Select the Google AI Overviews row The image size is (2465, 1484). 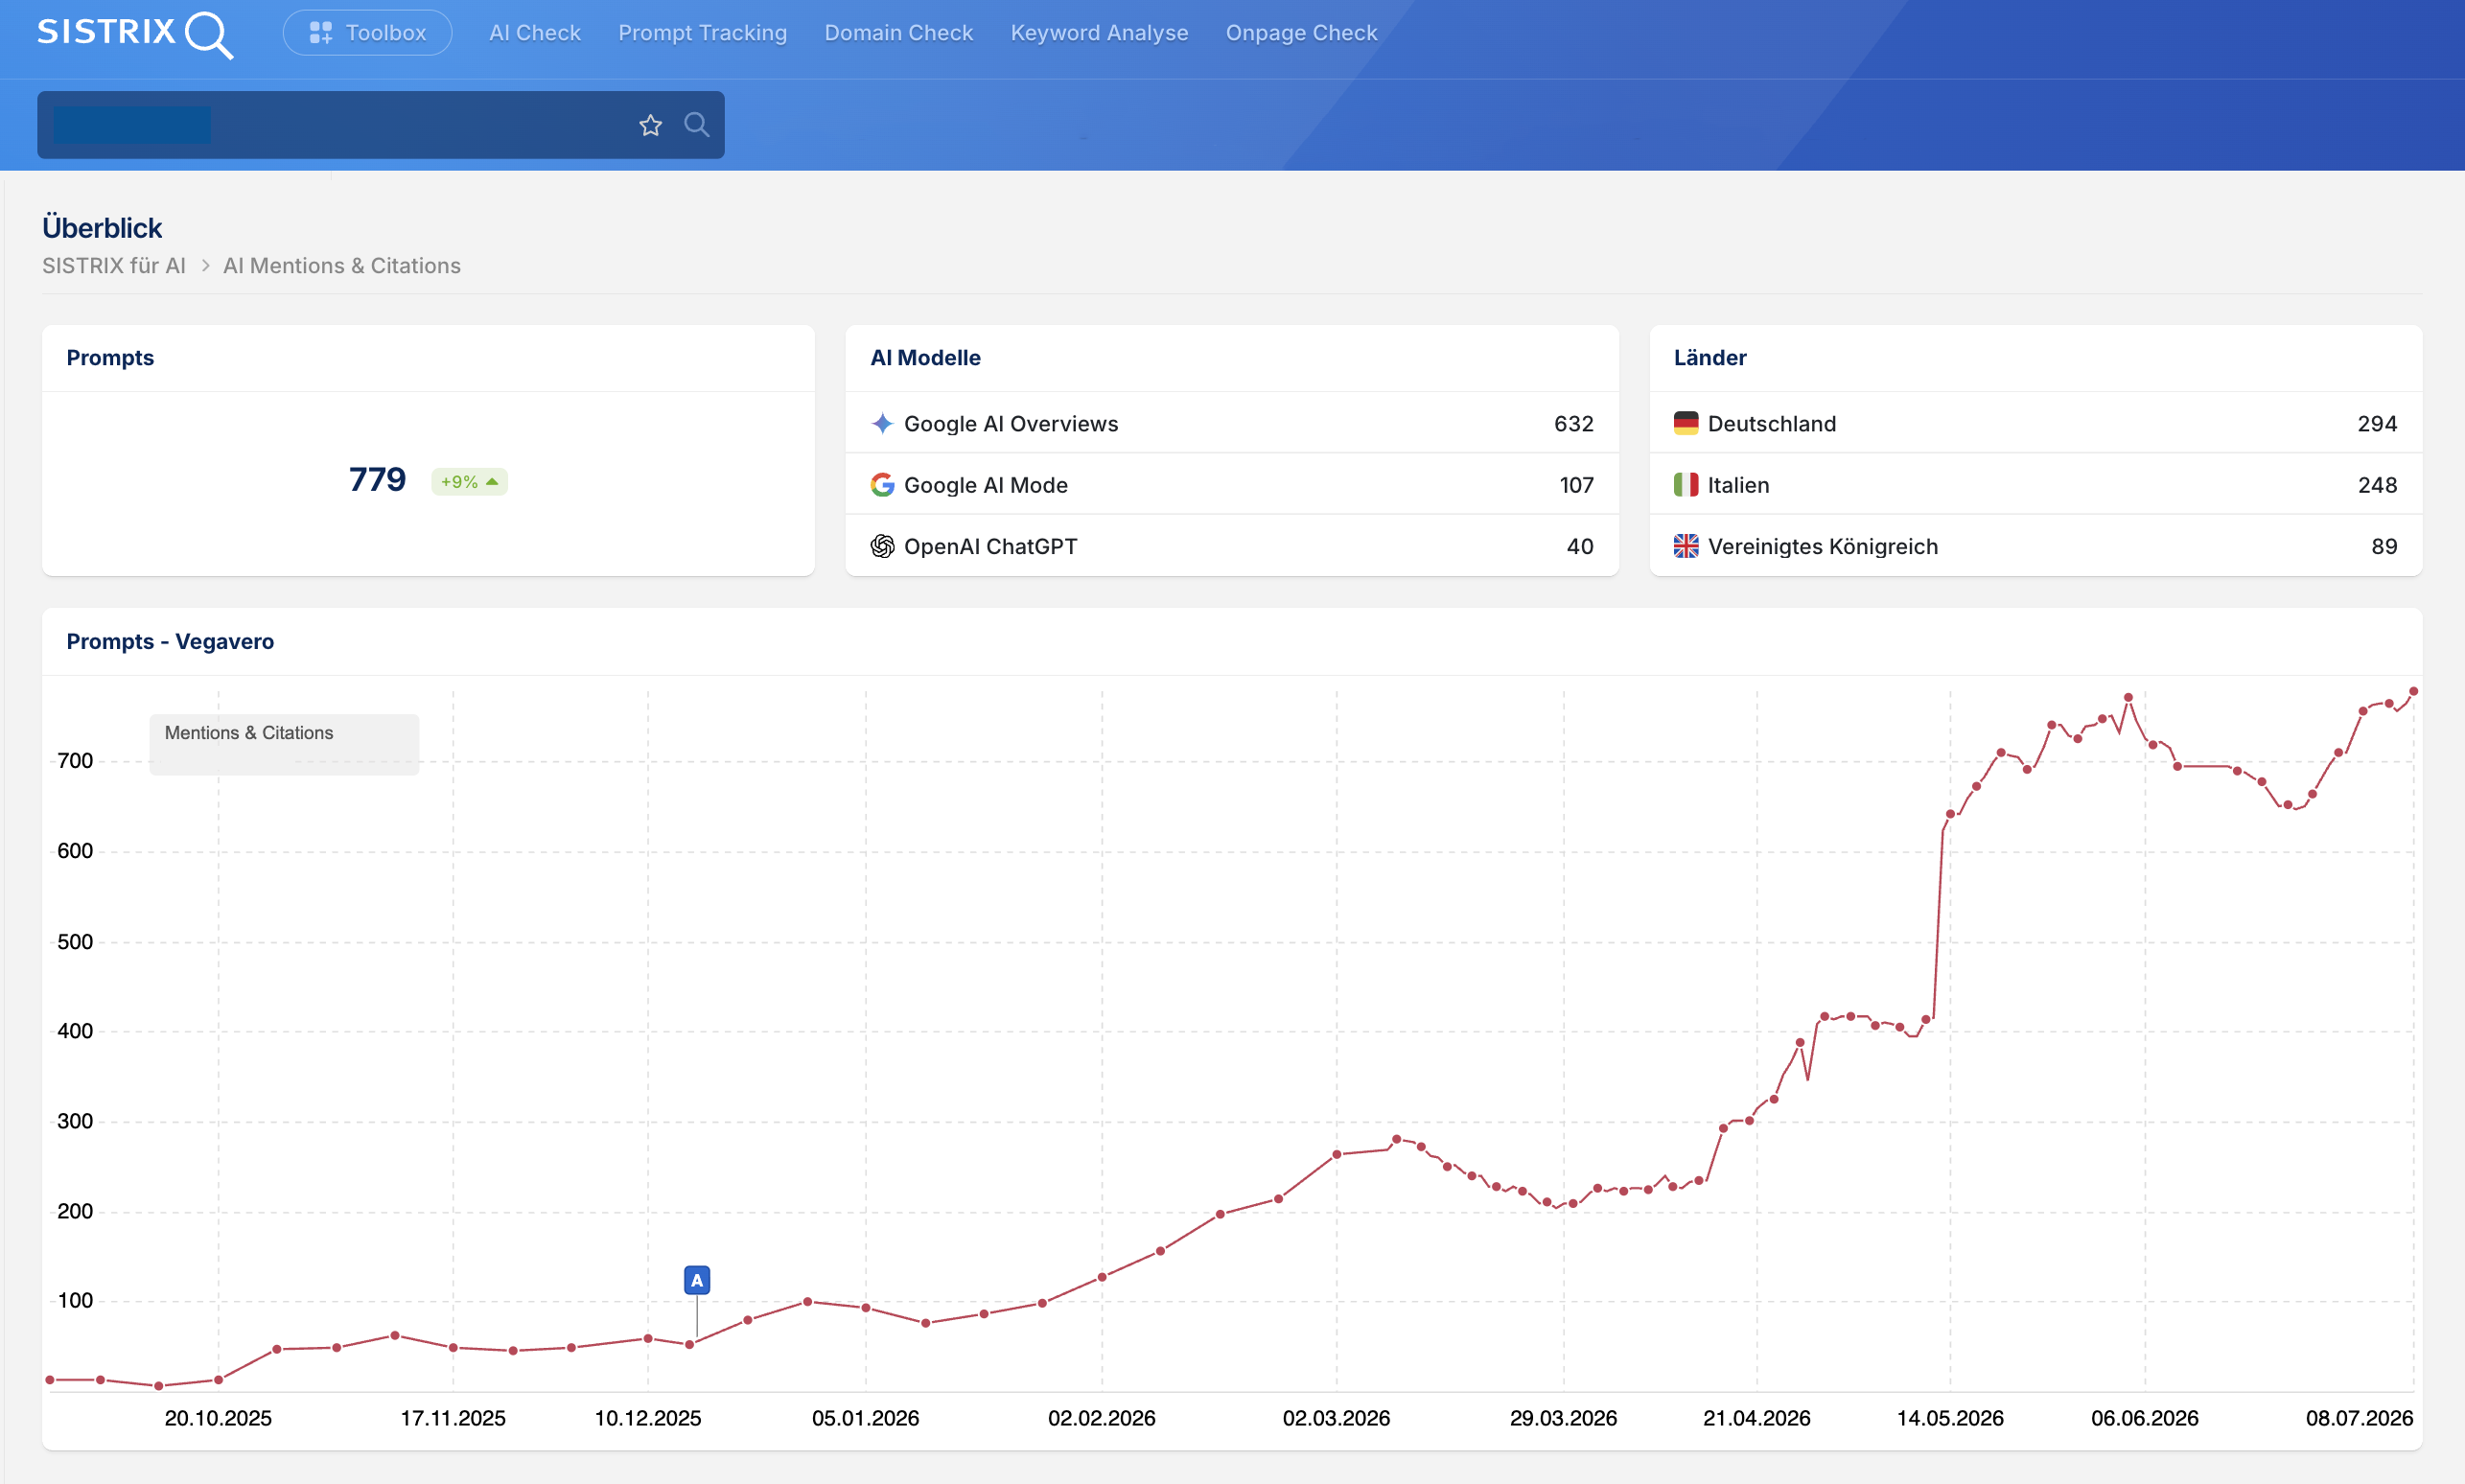pyautogui.click(x=1232, y=424)
